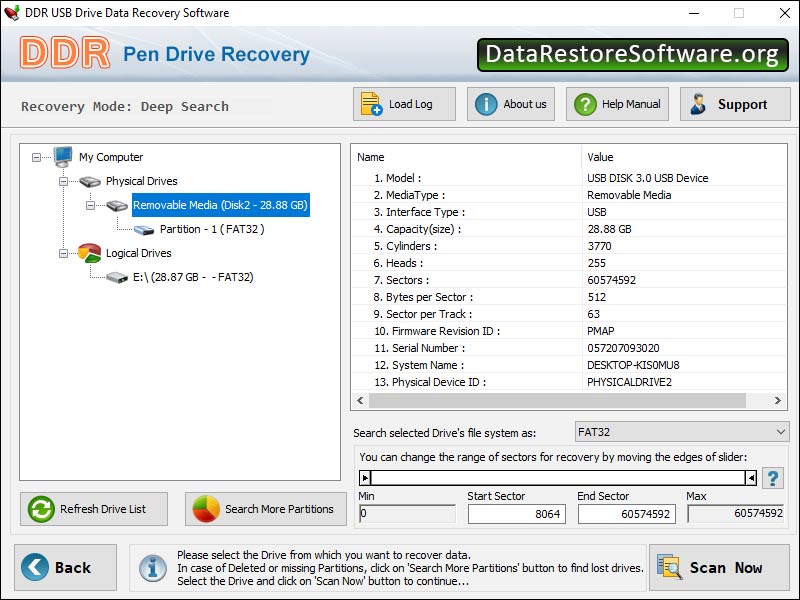800x600 pixels.
Task: Select the Logical Drives label
Action: [x=138, y=253]
